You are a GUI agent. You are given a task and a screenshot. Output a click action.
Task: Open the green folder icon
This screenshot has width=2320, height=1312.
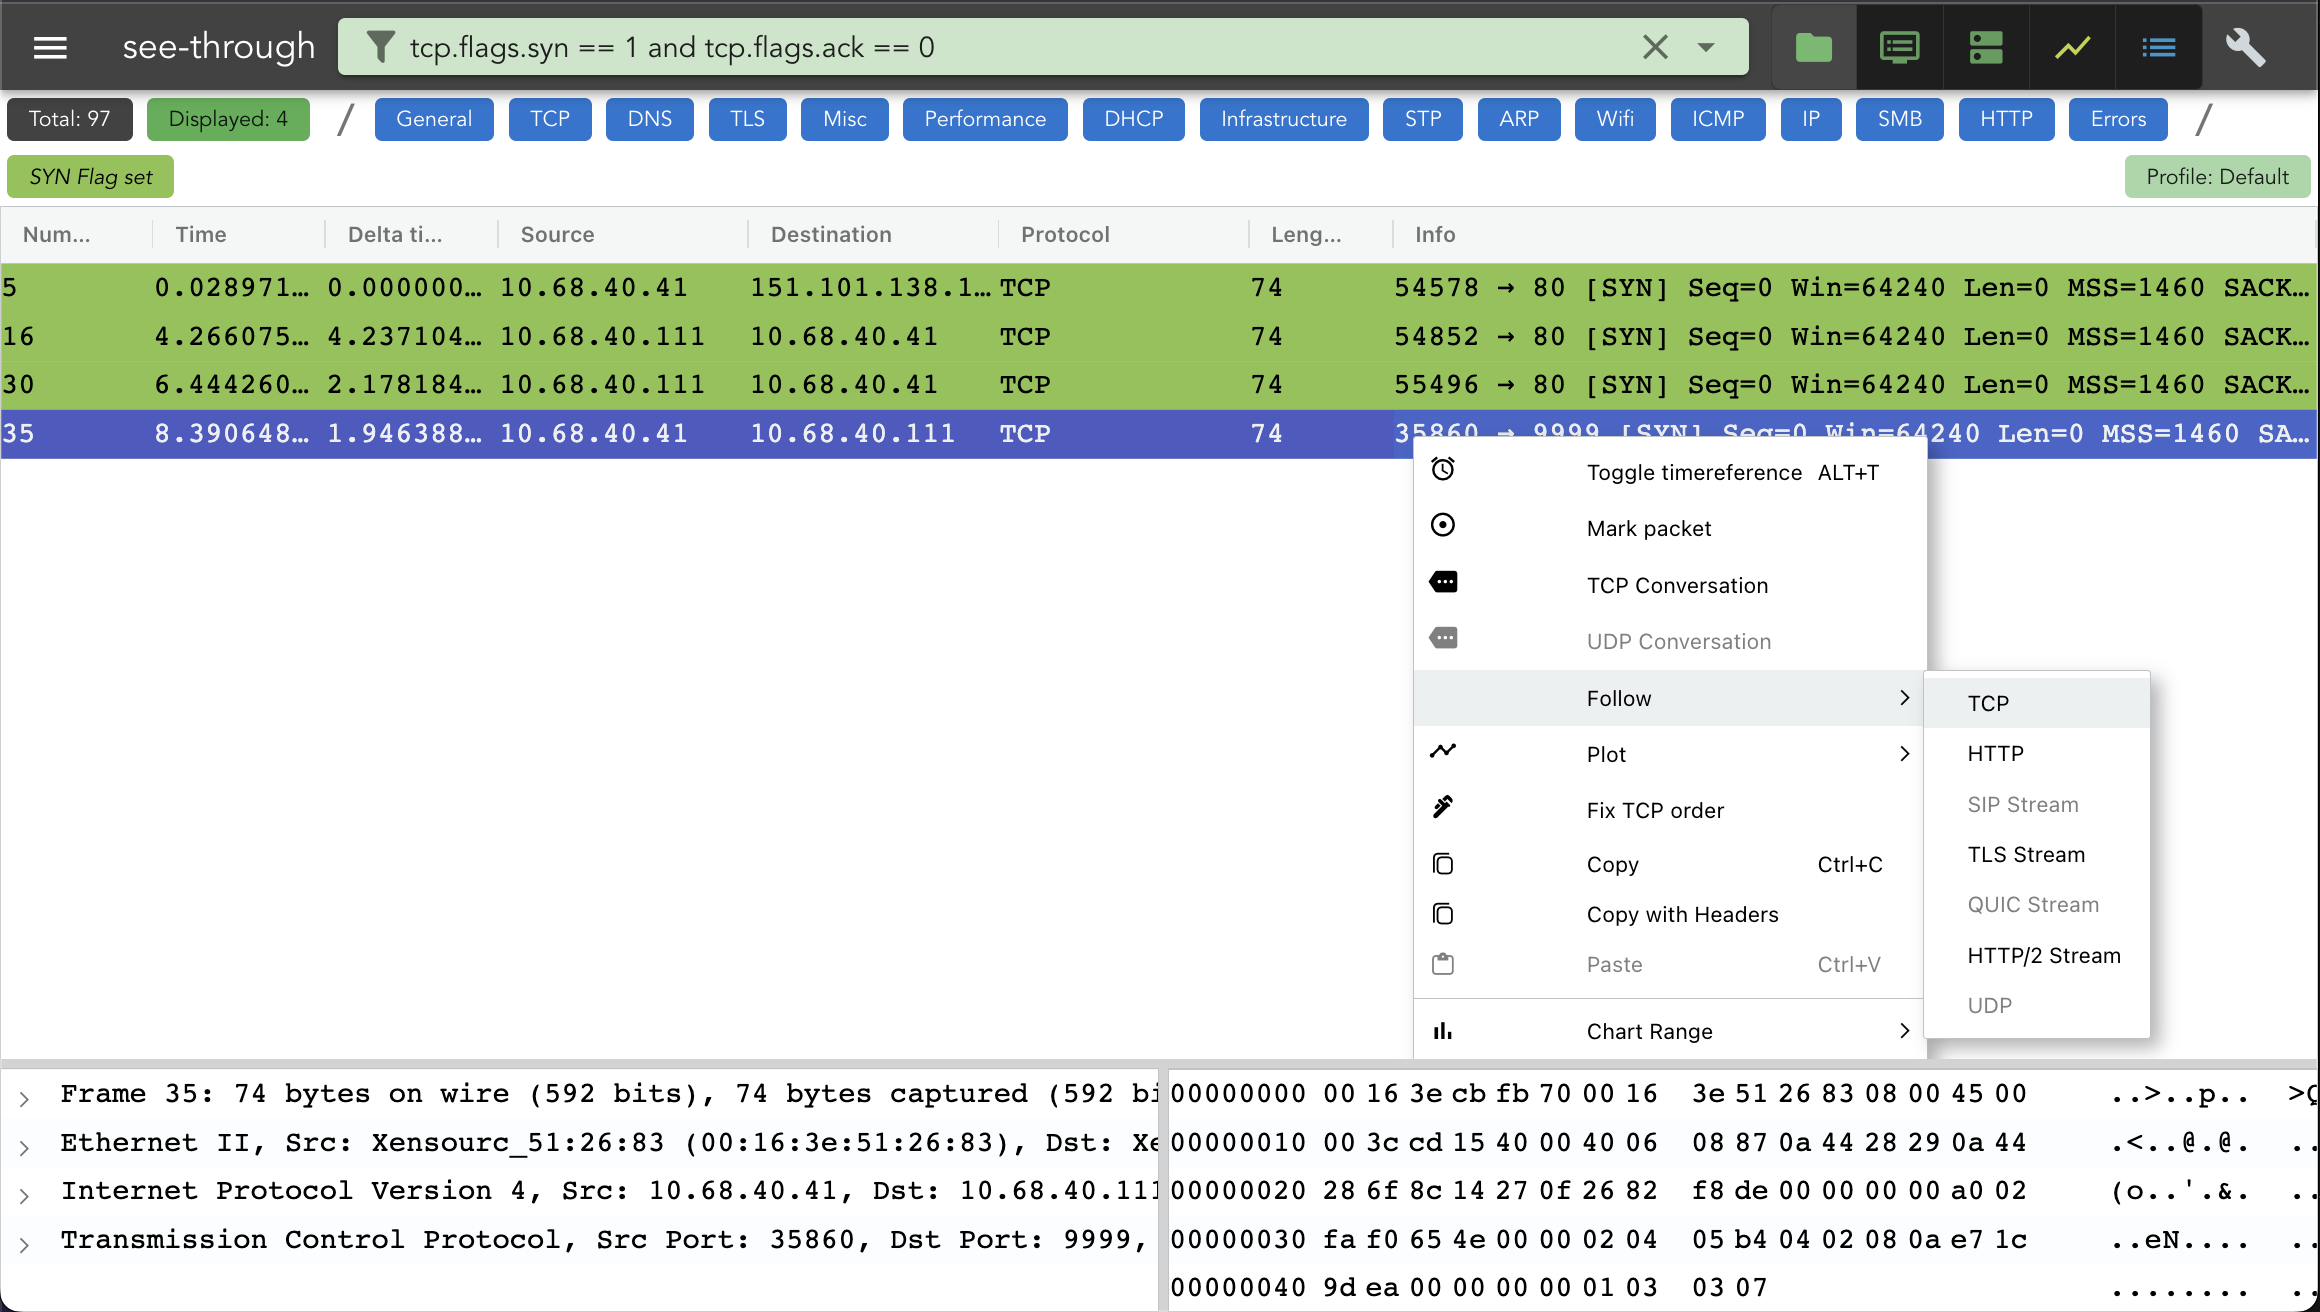point(1813,47)
